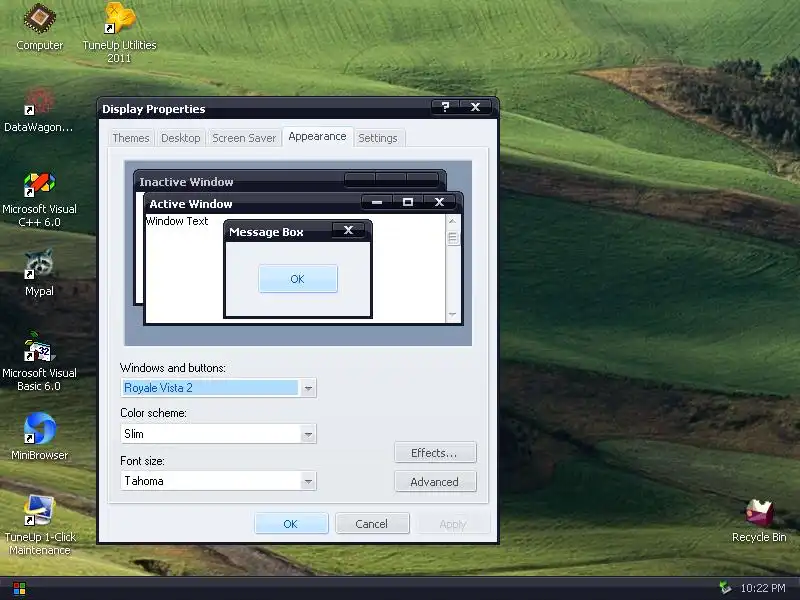The image size is (800, 600).
Task: Click the Display Properties help question mark
Action: [x=445, y=107]
